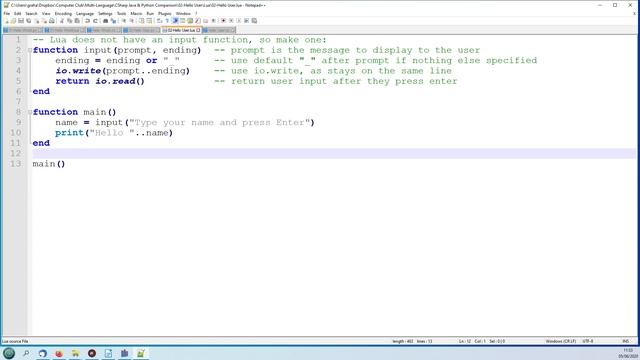Open the Plugins menu

click(165, 13)
